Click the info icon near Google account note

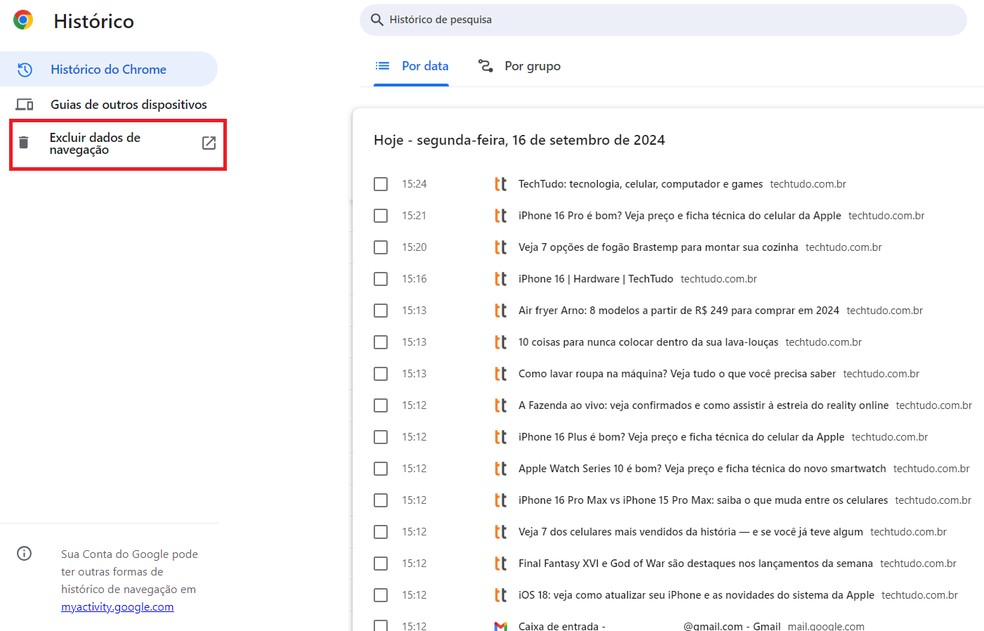(x=25, y=554)
